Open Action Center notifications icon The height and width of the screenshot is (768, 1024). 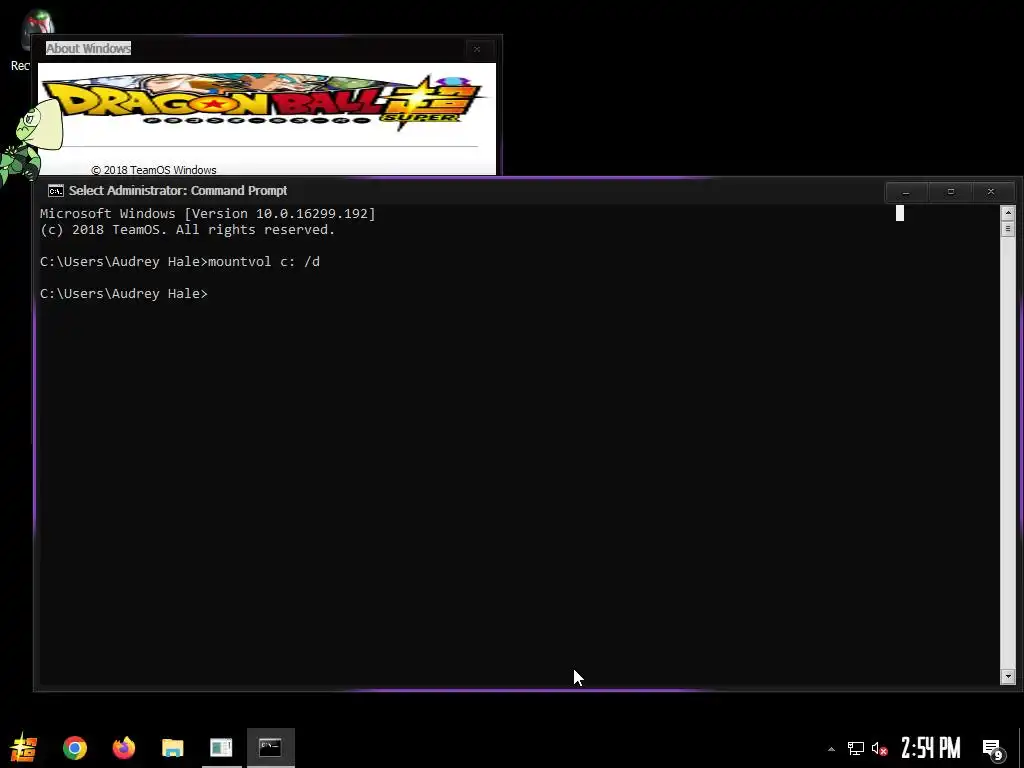992,749
